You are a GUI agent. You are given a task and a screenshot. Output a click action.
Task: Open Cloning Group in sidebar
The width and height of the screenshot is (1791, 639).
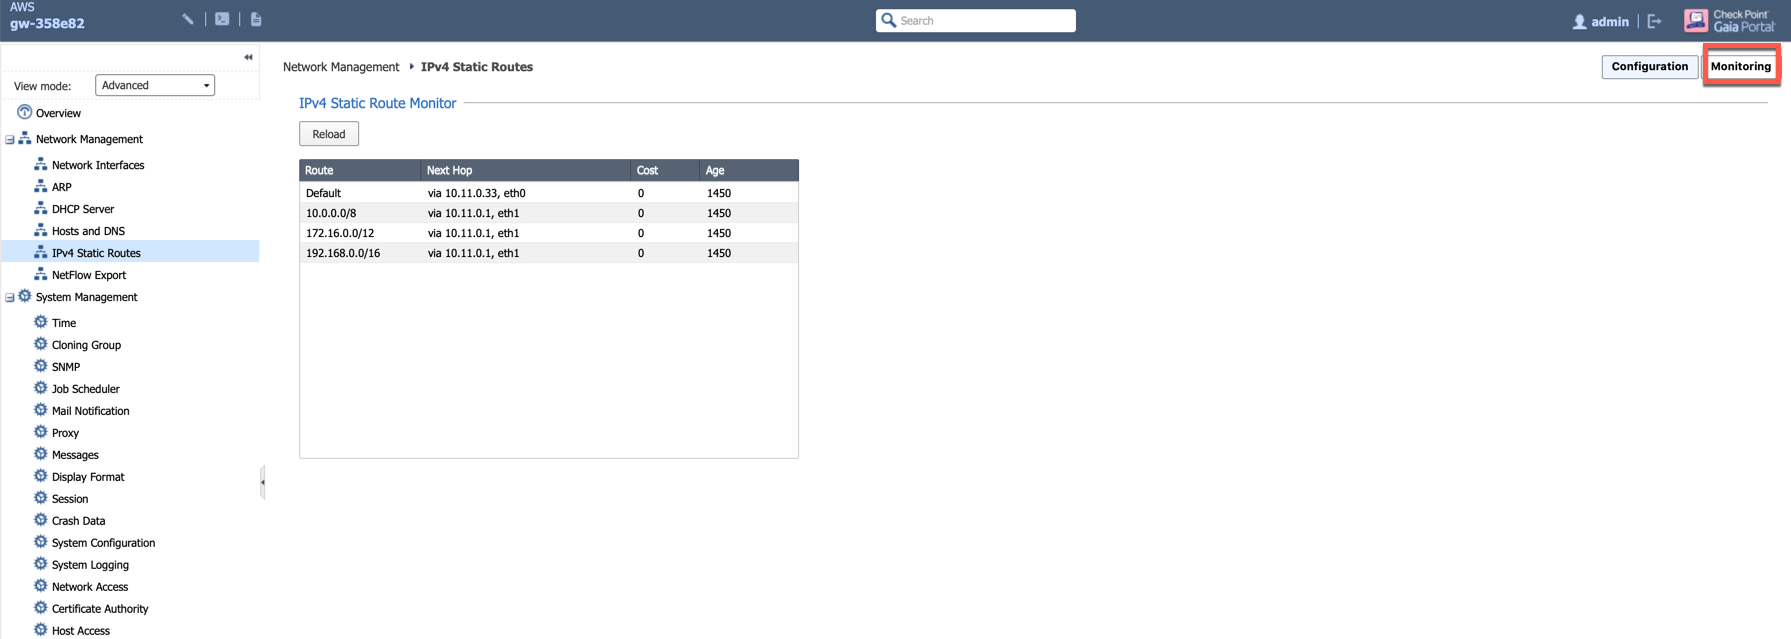point(86,345)
